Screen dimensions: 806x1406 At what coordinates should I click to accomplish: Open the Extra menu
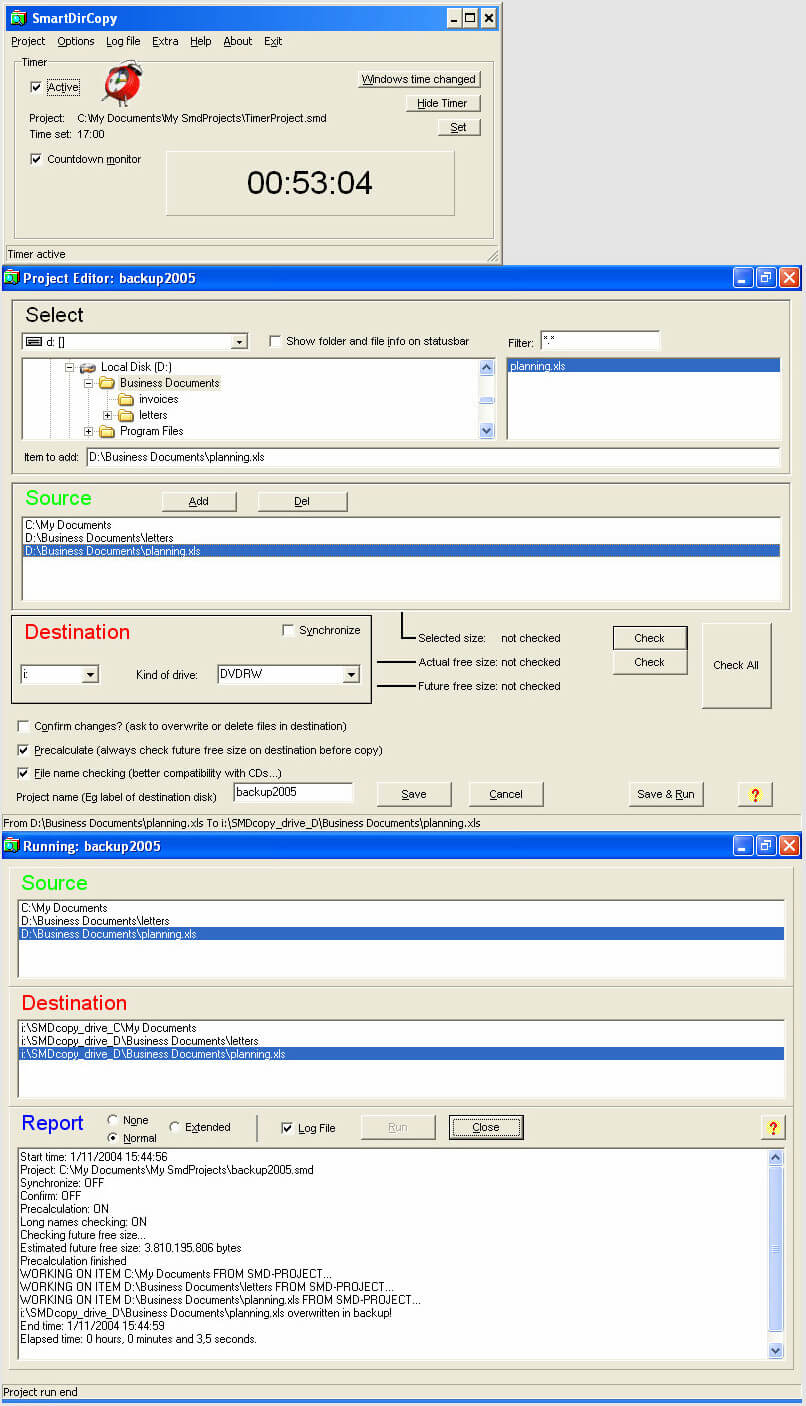[x=165, y=41]
